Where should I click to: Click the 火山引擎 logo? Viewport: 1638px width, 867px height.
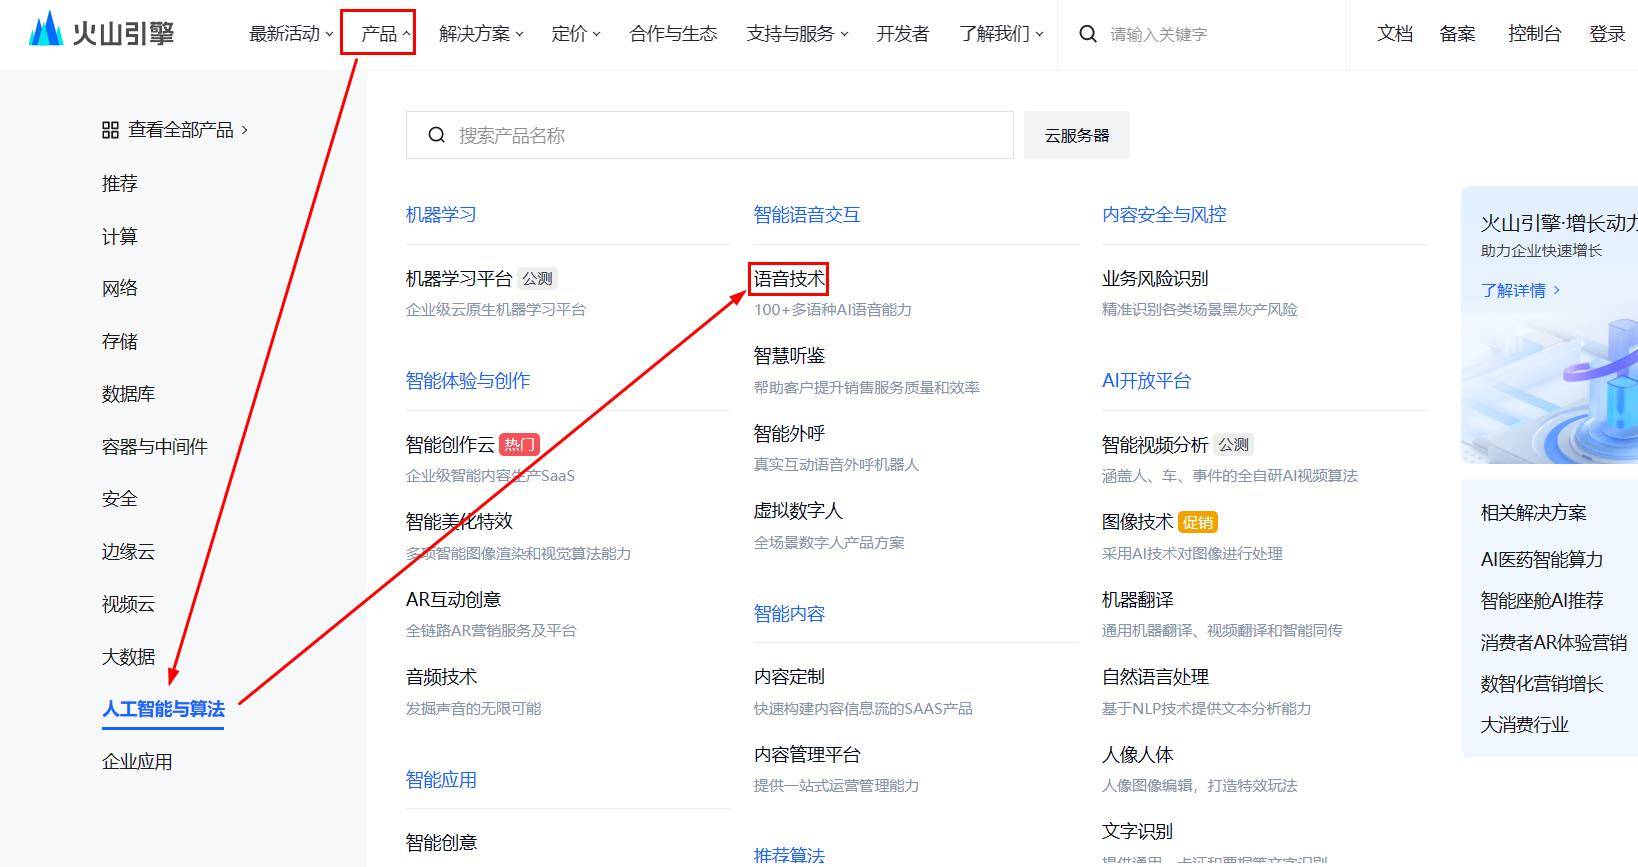(x=101, y=31)
